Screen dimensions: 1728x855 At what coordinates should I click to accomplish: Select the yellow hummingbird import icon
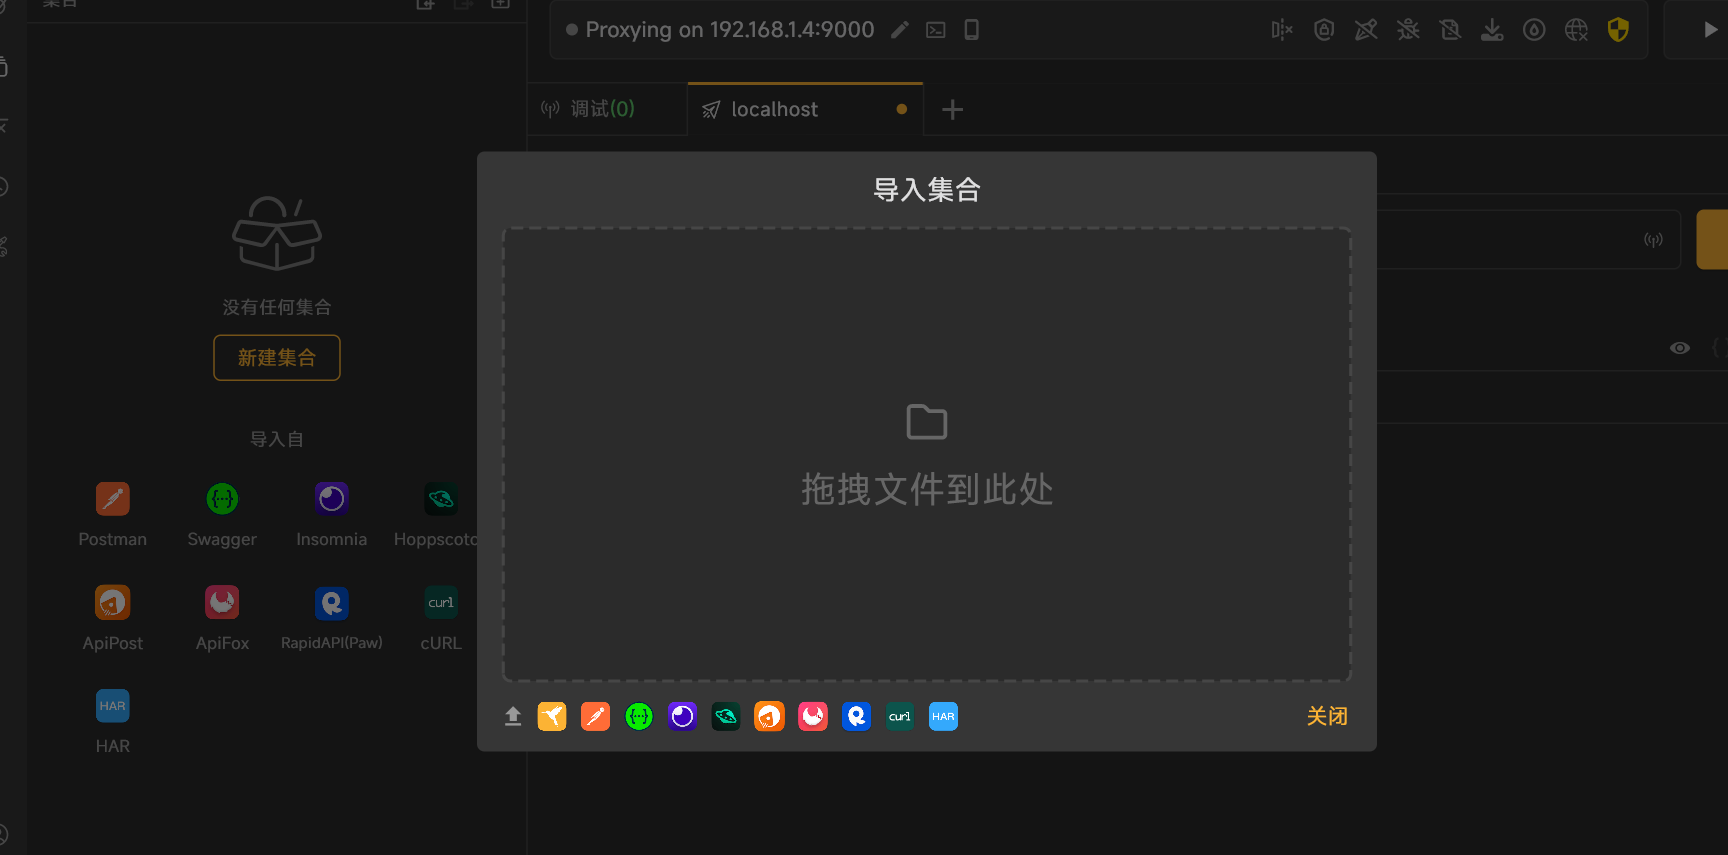coord(552,716)
